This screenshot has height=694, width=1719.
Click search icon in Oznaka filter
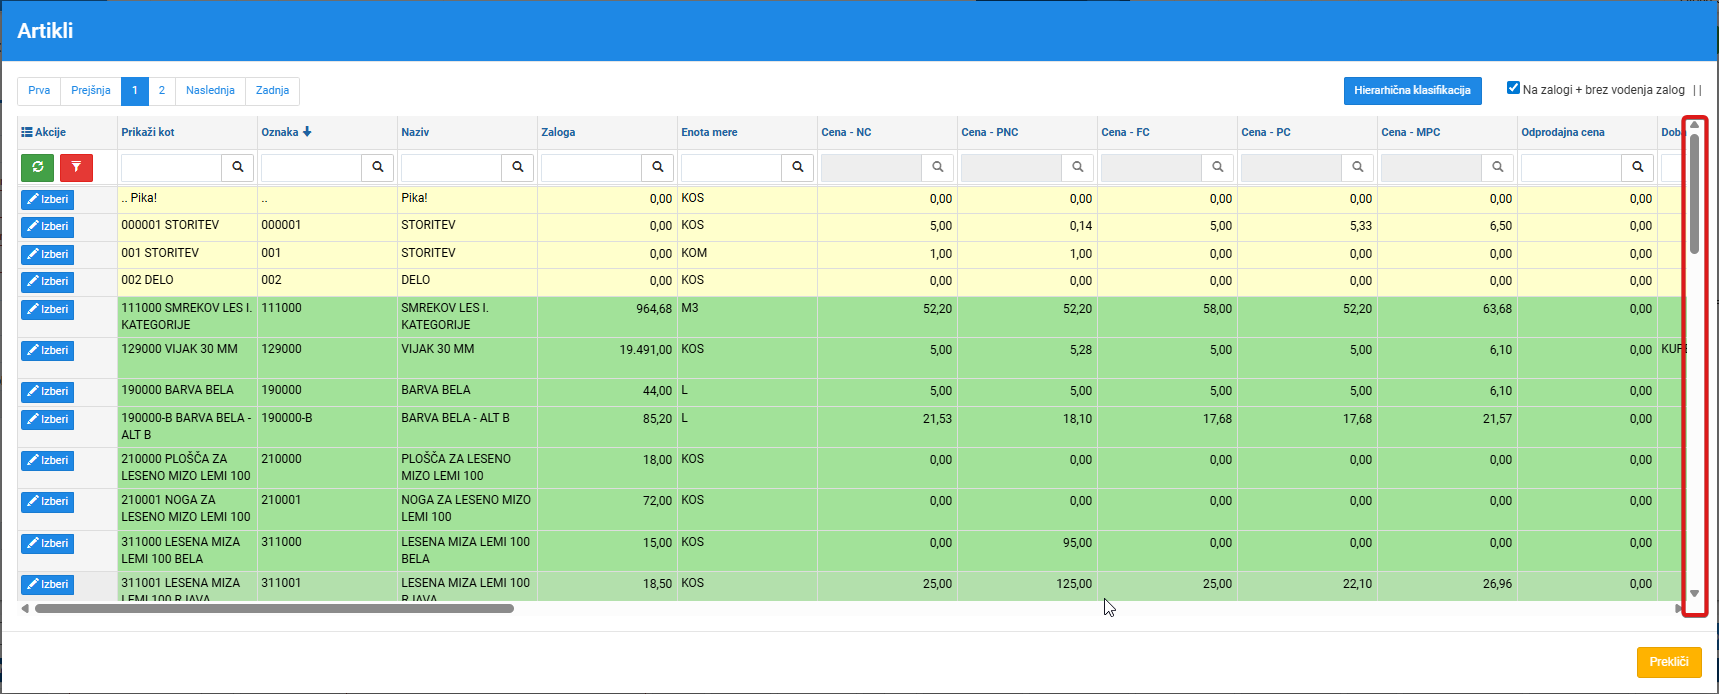(x=378, y=167)
